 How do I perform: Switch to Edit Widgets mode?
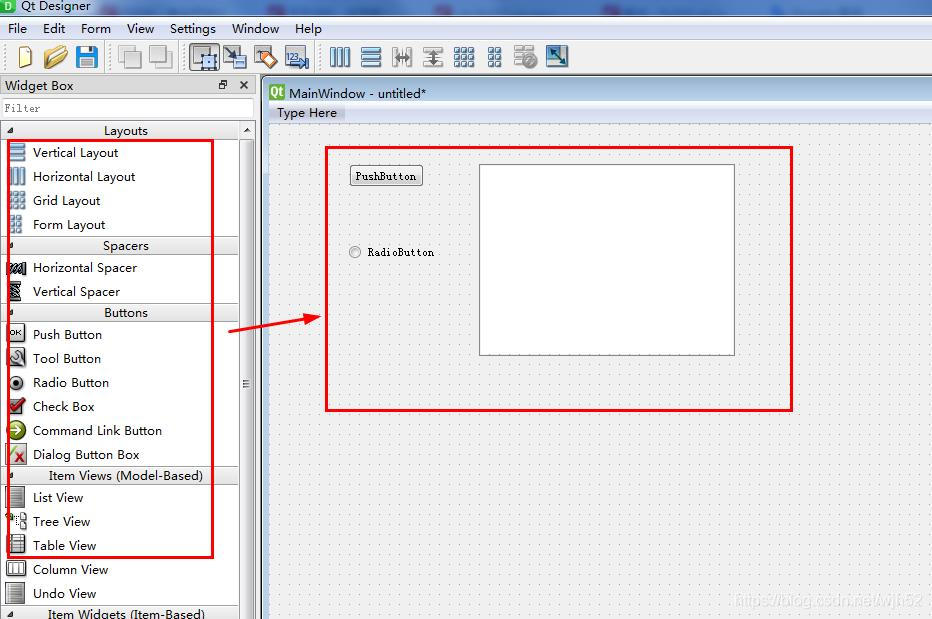click(x=204, y=57)
